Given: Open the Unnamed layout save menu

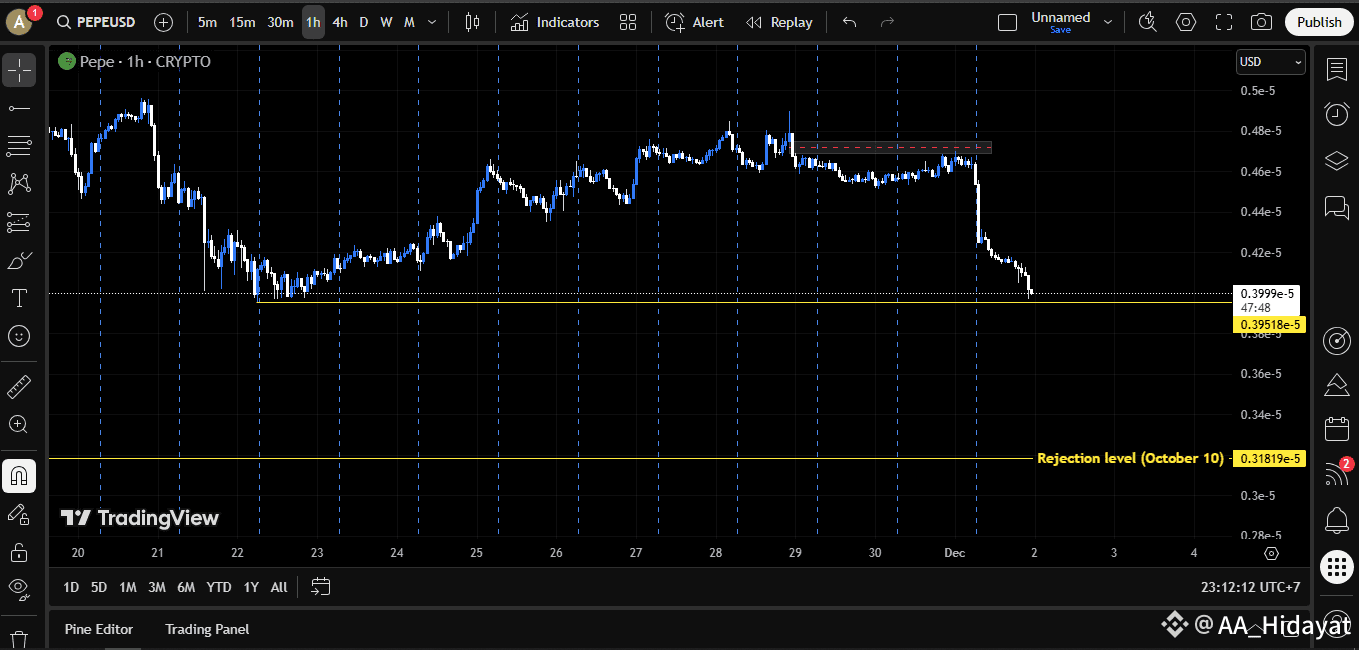Looking at the screenshot, I should pos(1061,22).
